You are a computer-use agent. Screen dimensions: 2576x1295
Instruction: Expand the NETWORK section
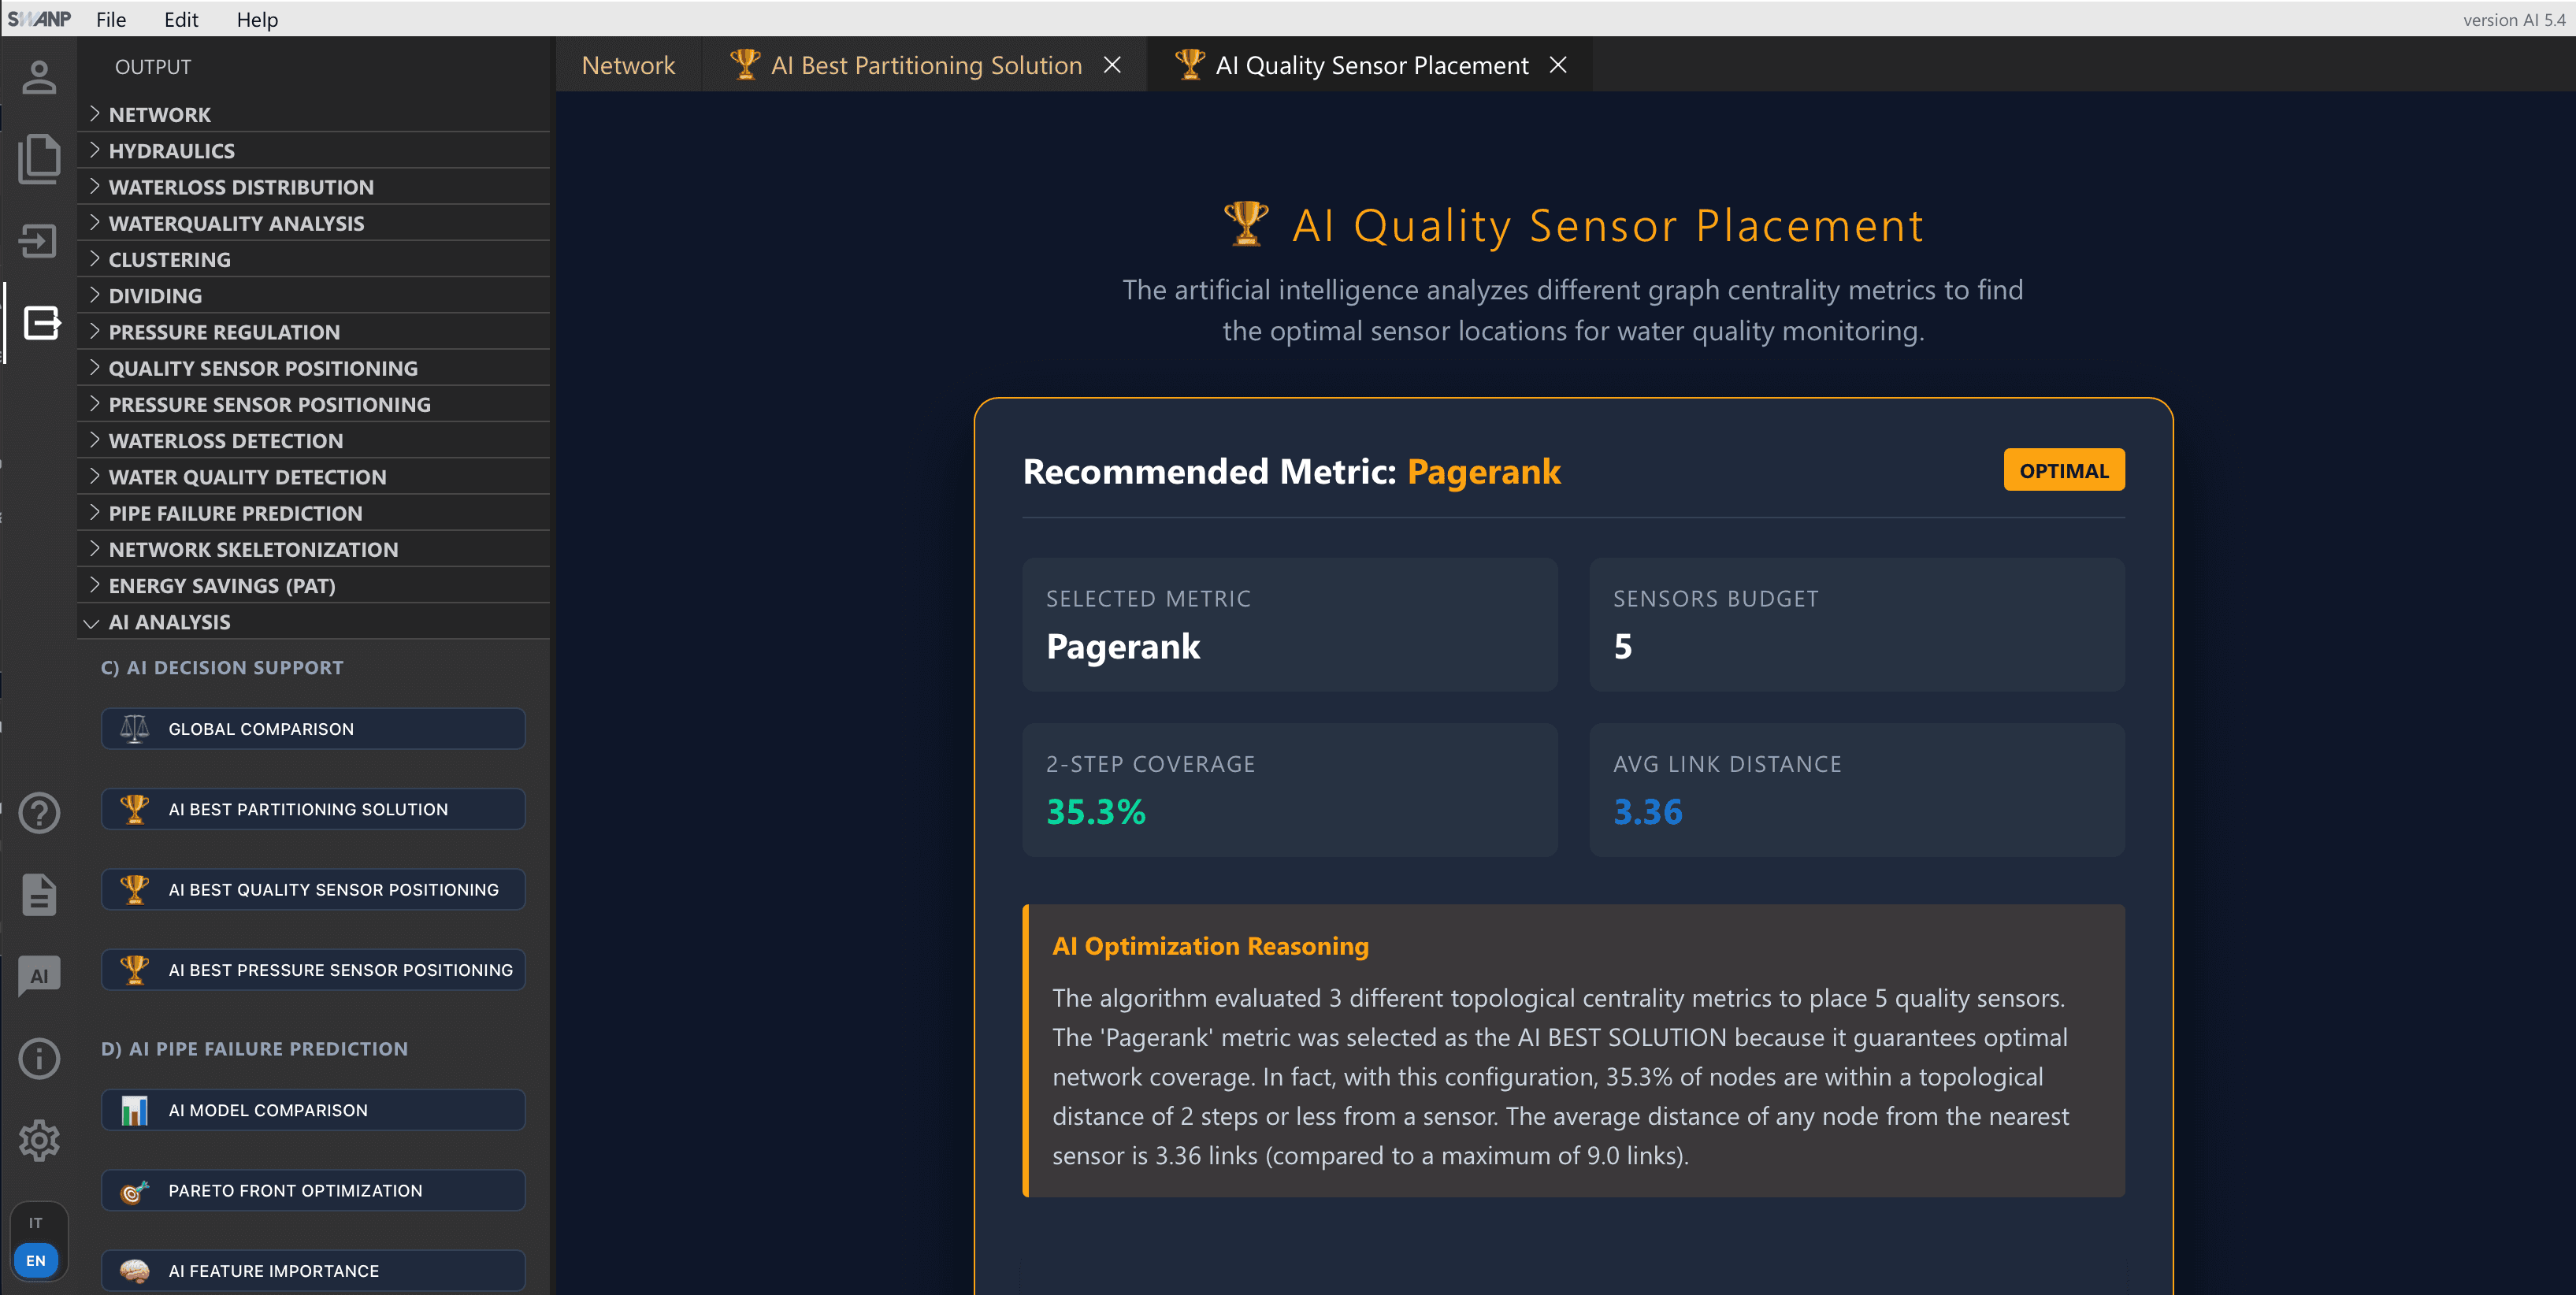pyautogui.click(x=313, y=114)
